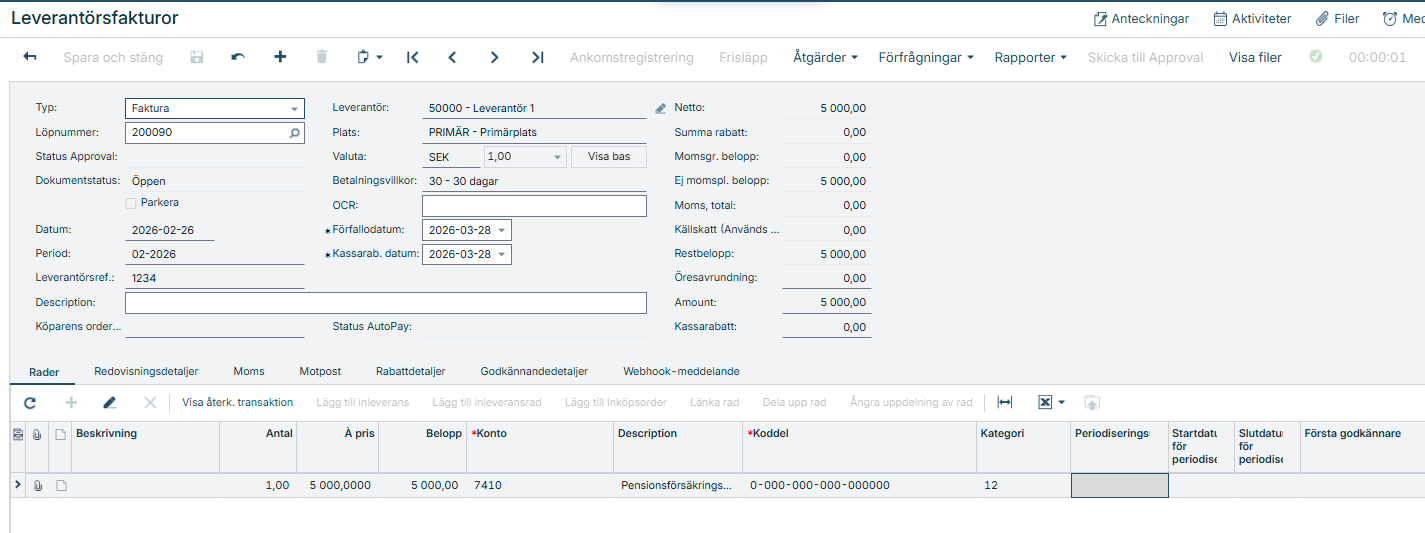The width and height of the screenshot is (1425, 533).
Task: Switch to the Moms tab
Action: (x=249, y=371)
